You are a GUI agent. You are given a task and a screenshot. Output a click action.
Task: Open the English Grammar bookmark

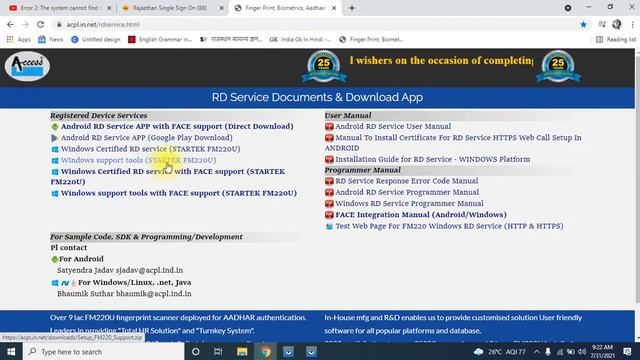tap(160, 40)
